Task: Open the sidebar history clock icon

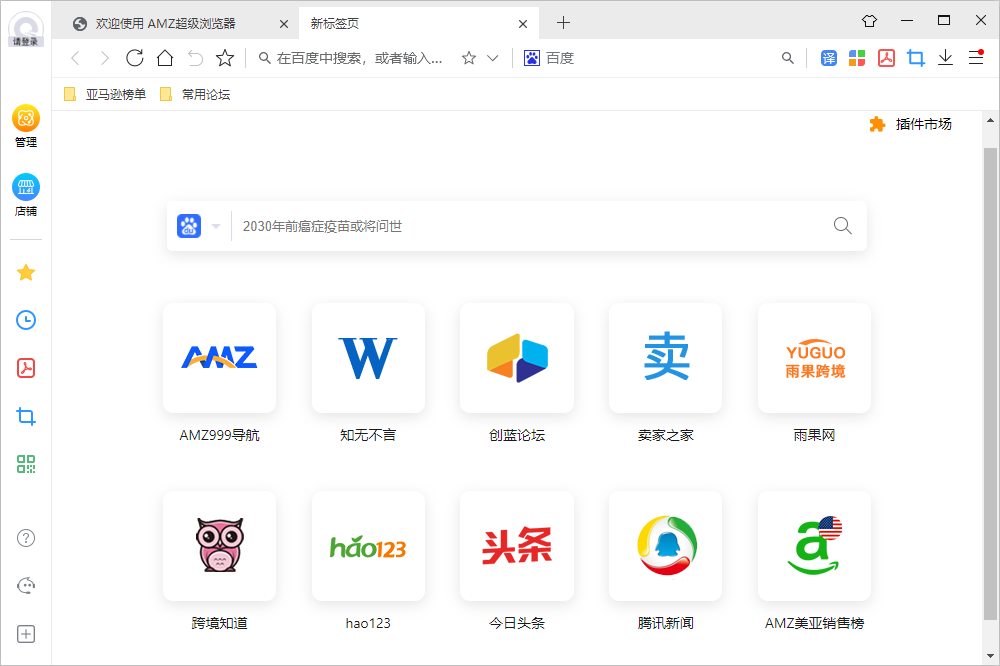Action: click(26, 320)
